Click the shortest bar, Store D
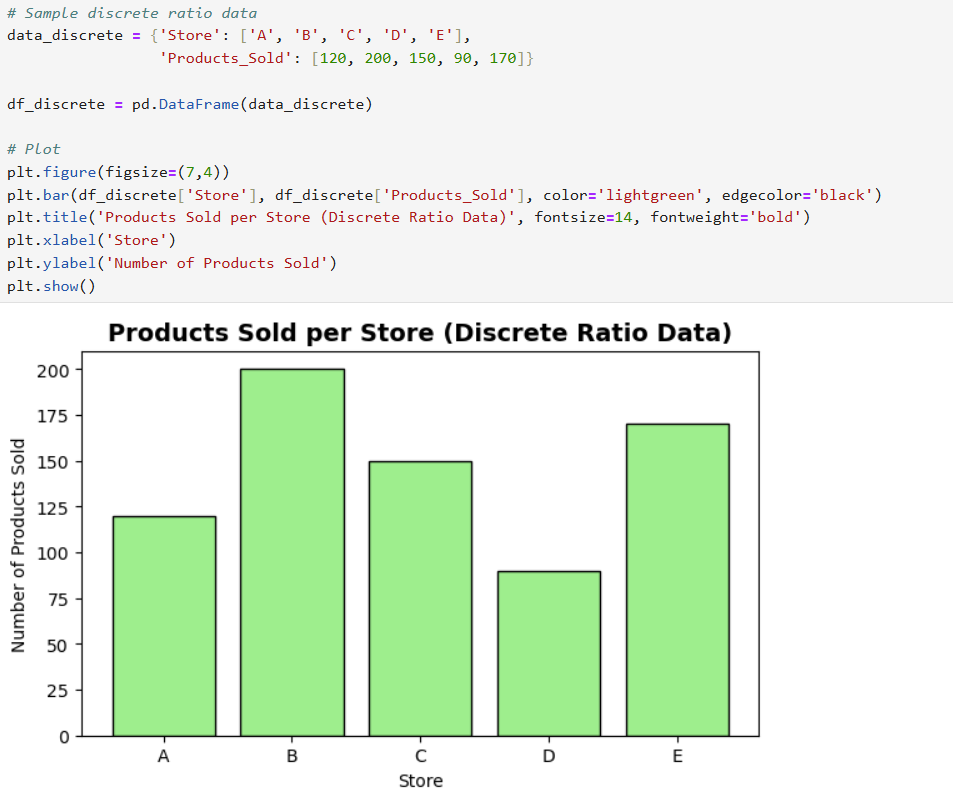 [x=548, y=653]
